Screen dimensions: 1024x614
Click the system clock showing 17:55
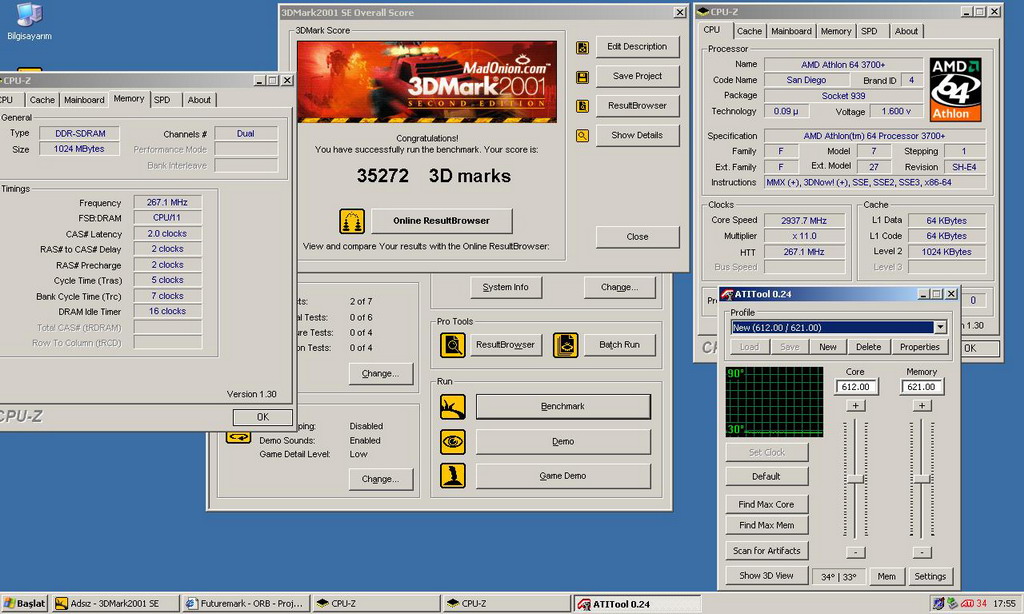[1004, 604]
